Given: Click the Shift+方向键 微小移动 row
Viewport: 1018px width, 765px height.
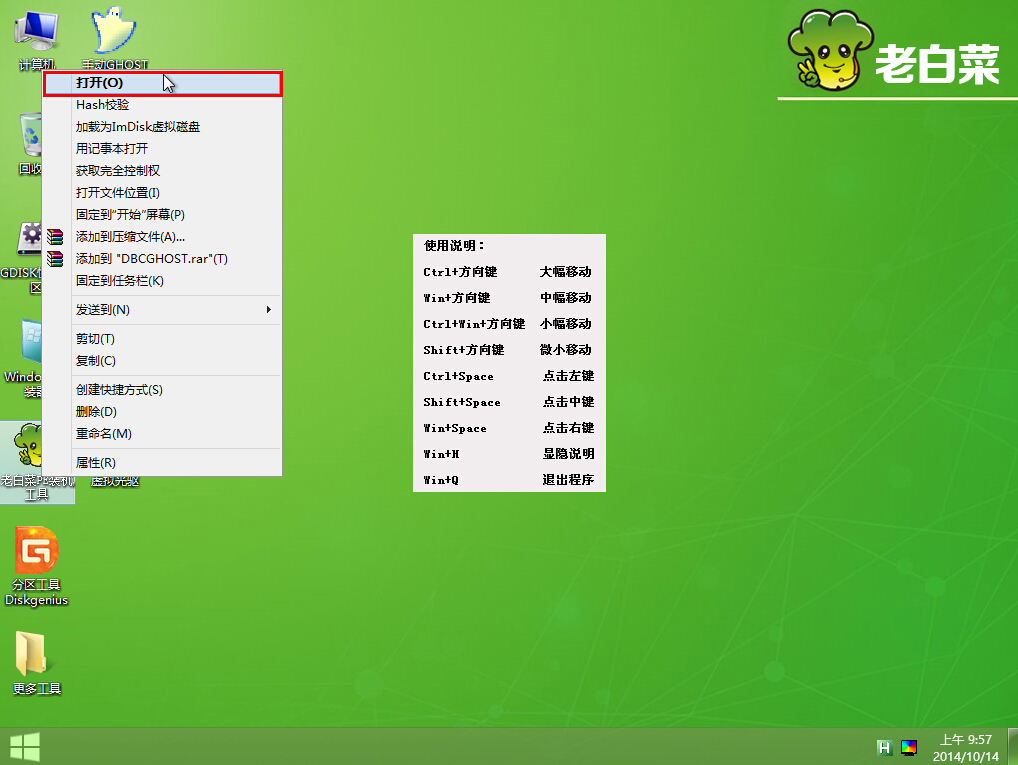Looking at the screenshot, I should (x=508, y=349).
